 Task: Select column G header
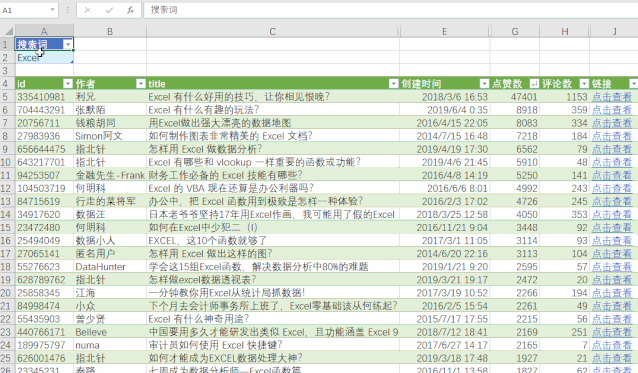[515, 31]
